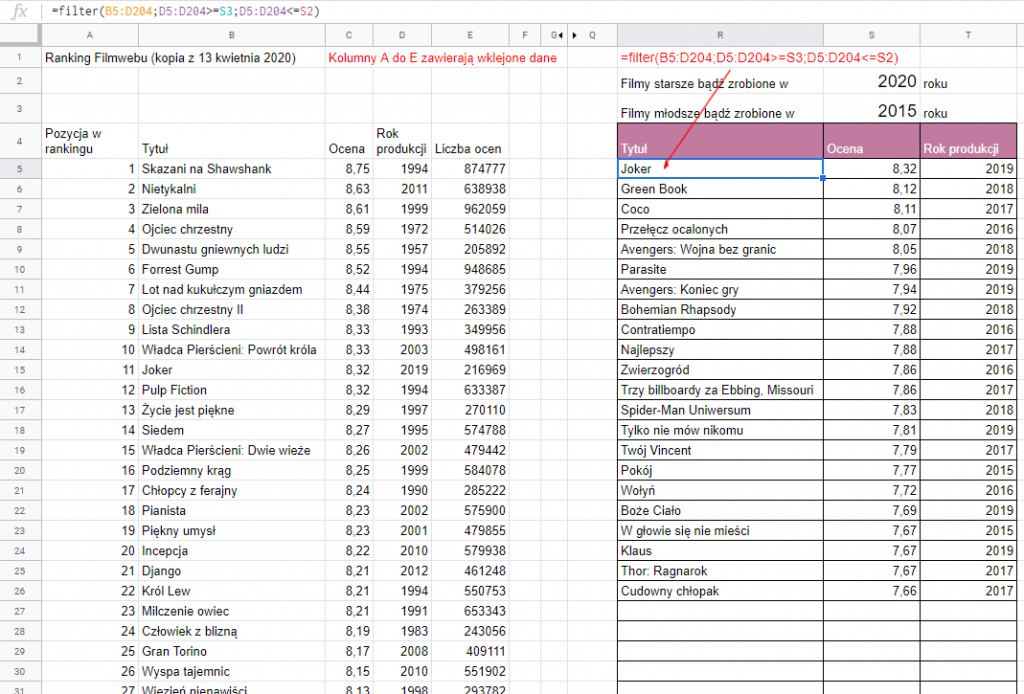Image resolution: width=1024 pixels, height=694 pixels.
Task: Click red text 'Kolumny A do E zawierają wklejone dane'
Action: 442,58
